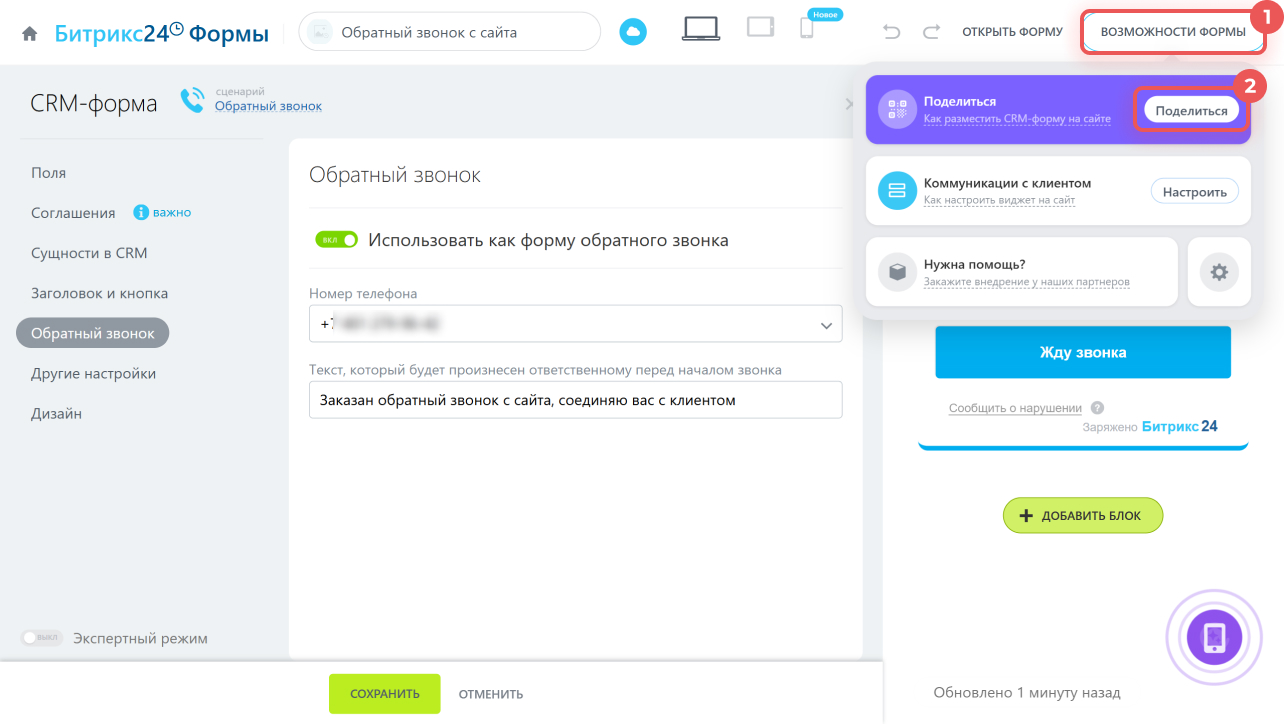Image resolution: width=1284 pixels, height=724 pixels.
Task: Click the callback scenario link
Action: (268, 106)
